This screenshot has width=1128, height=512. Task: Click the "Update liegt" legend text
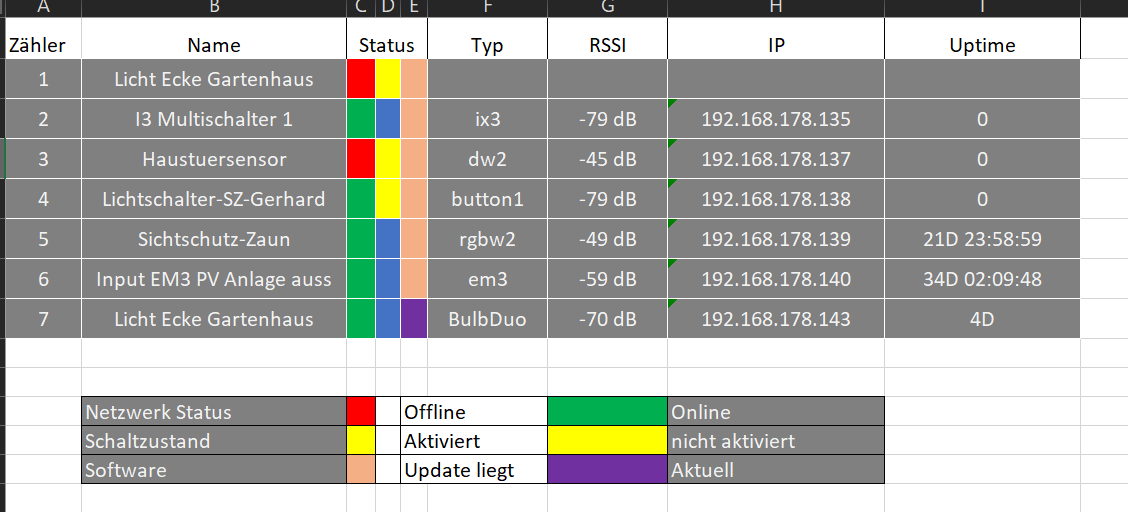point(473,469)
